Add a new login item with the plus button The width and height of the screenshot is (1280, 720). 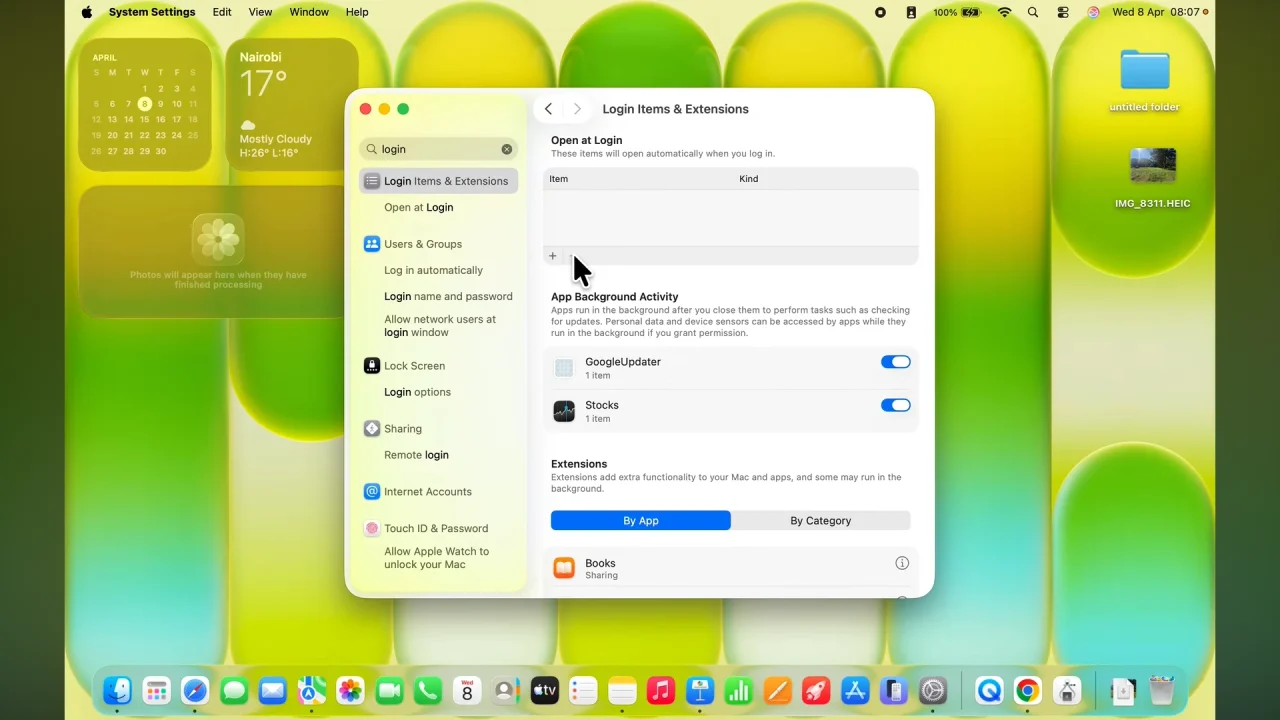(x=552, y=256)
